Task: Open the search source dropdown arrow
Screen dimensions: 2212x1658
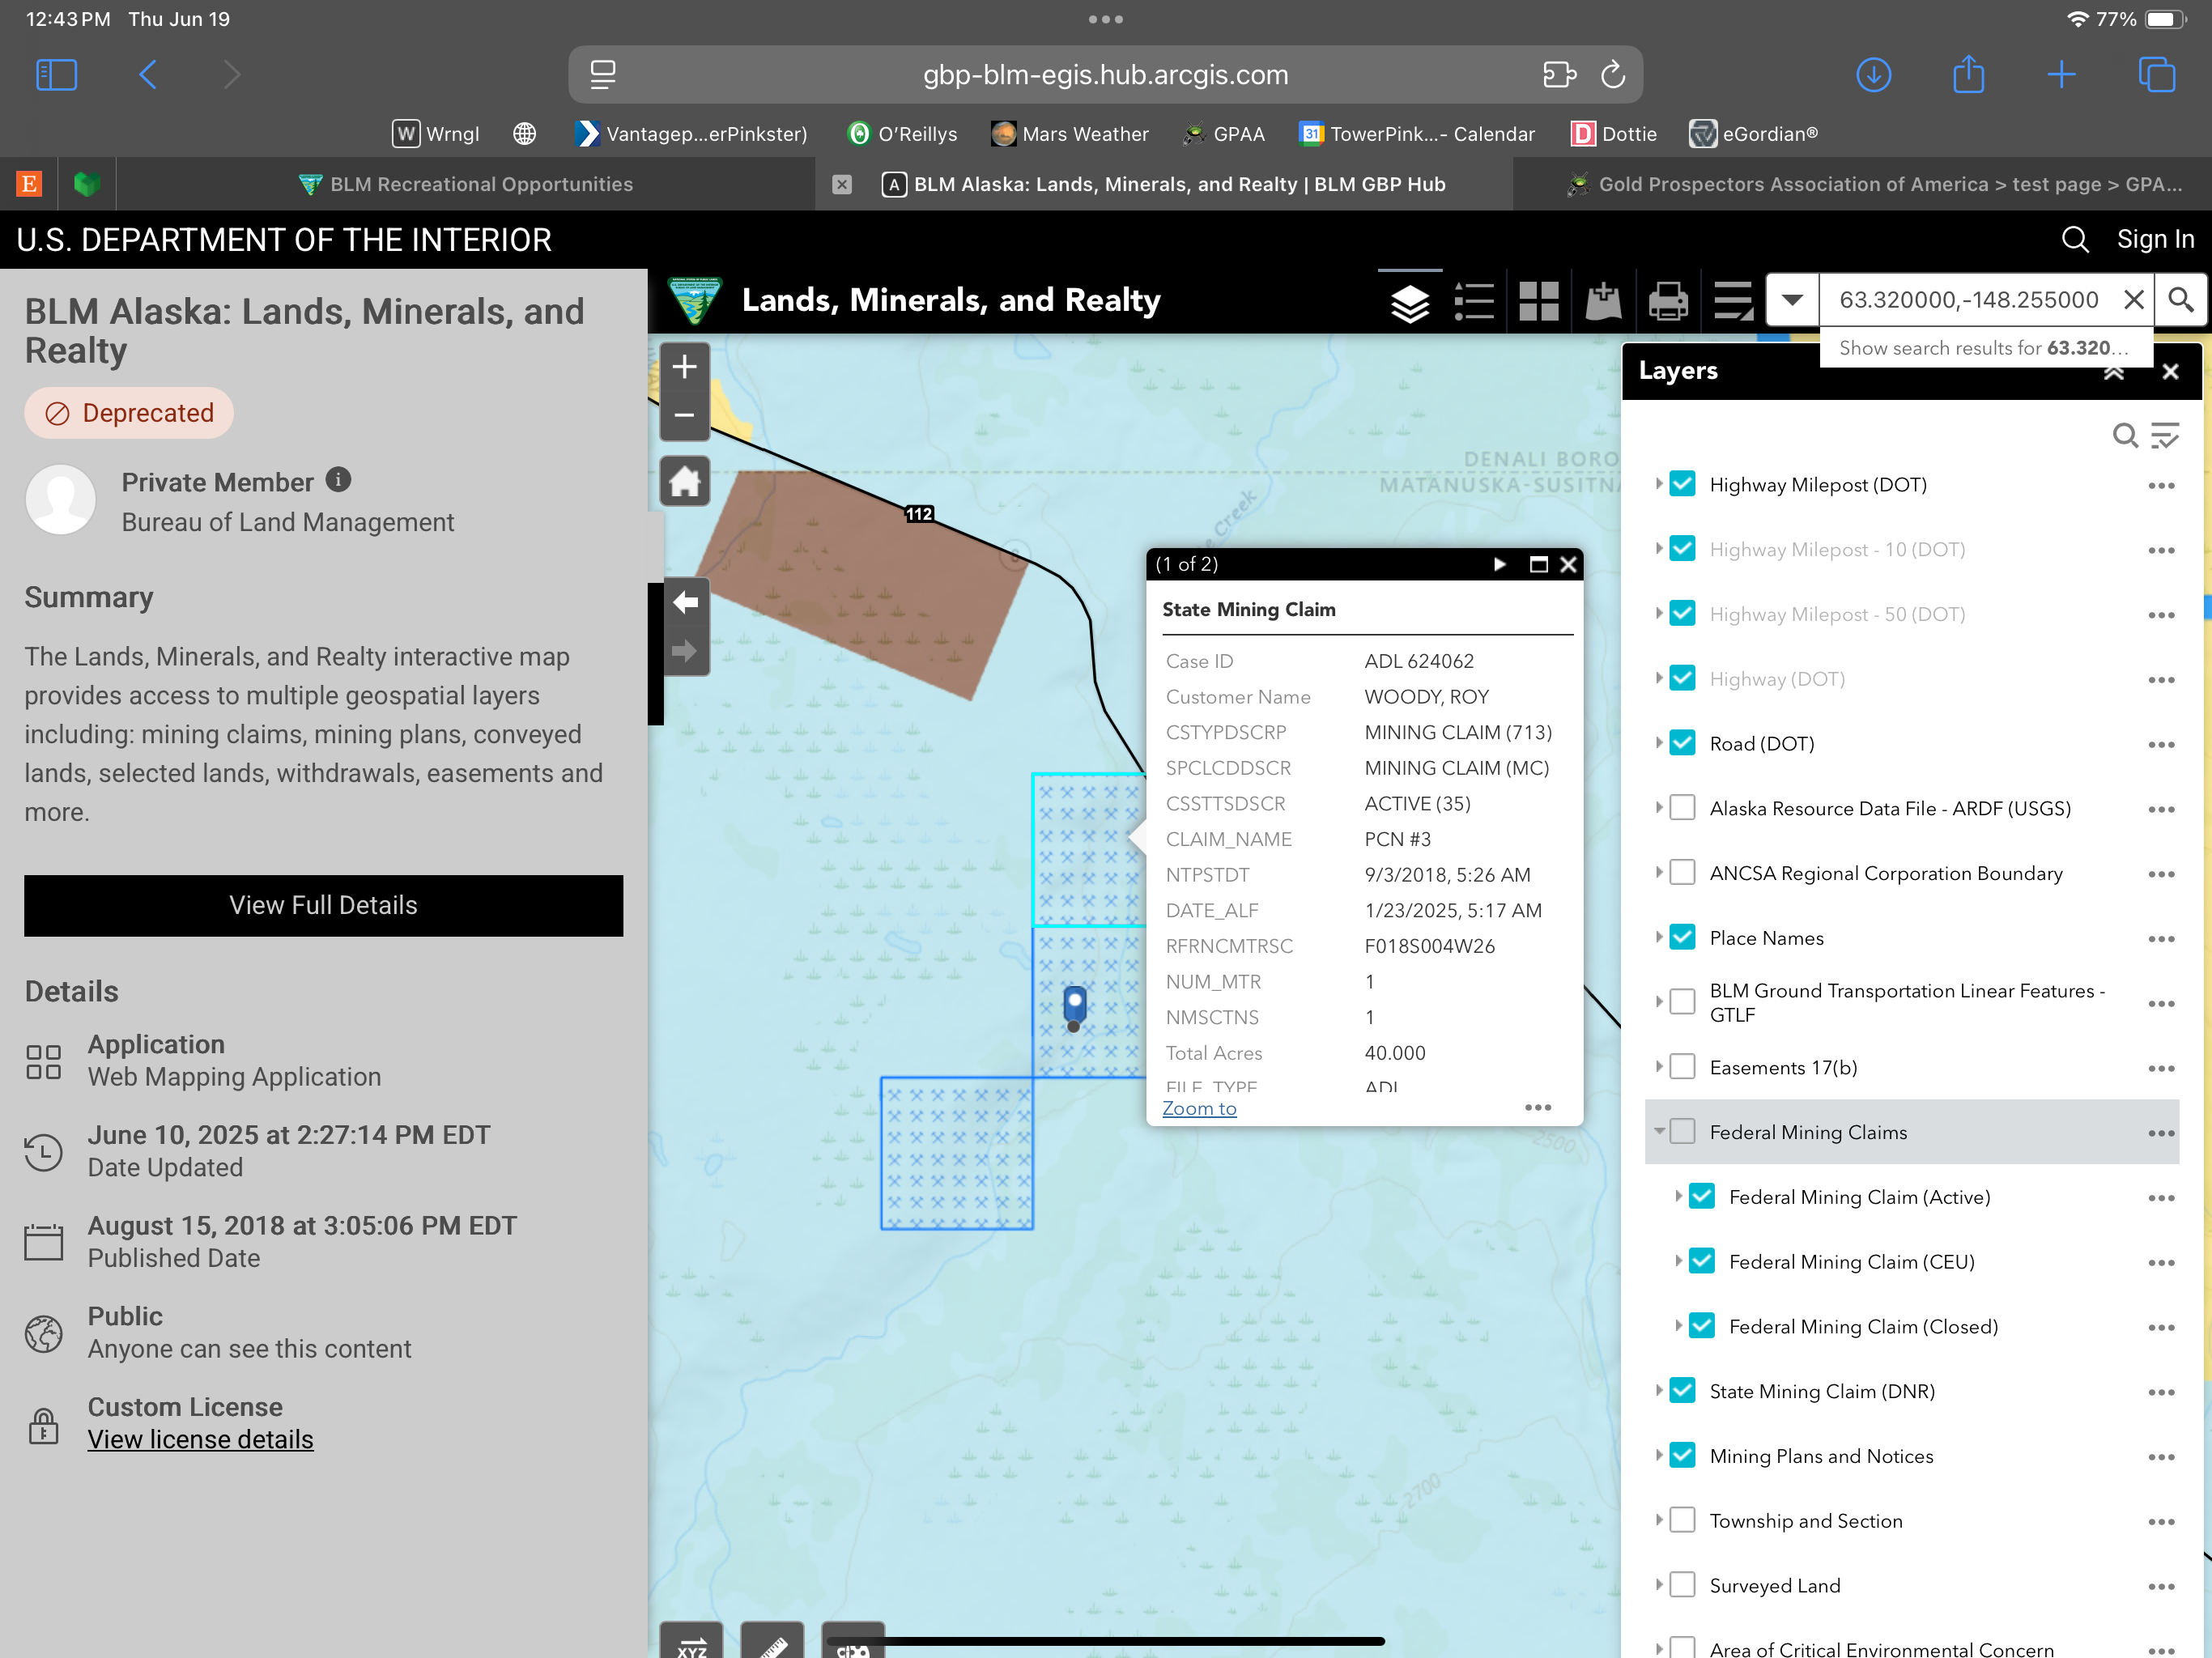Action: (x=1792, y=300)
